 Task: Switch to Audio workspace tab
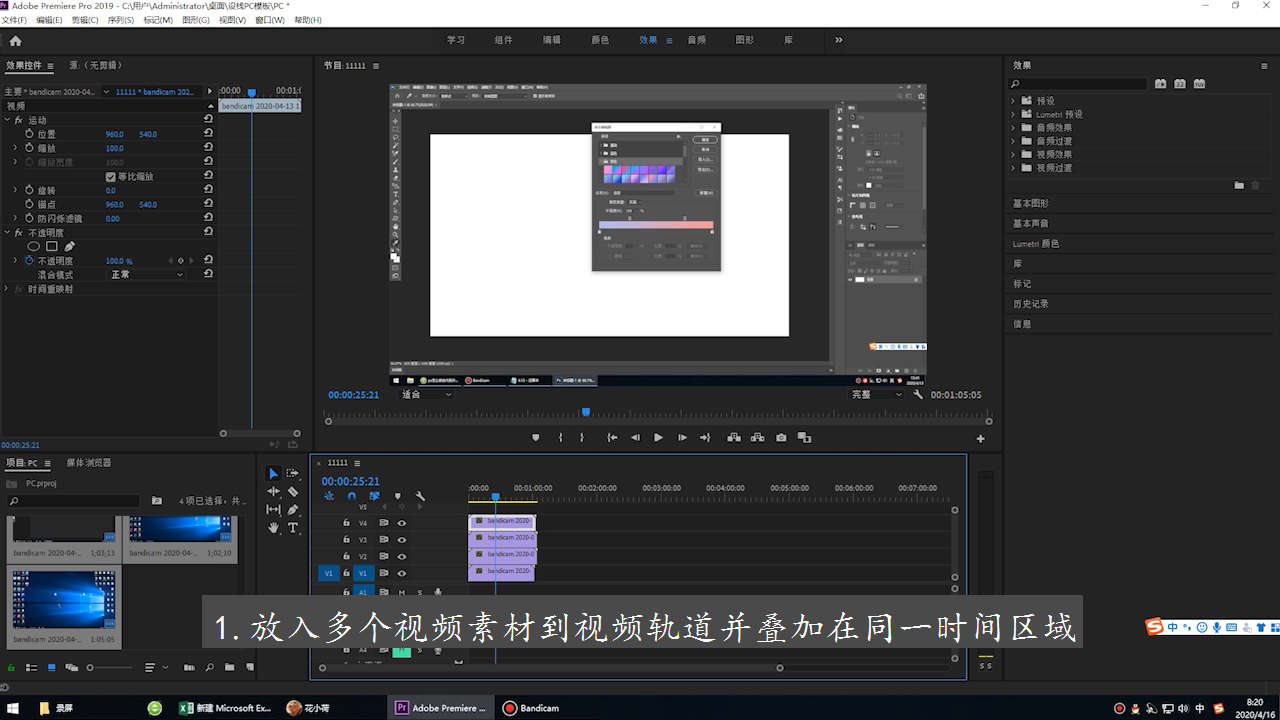pyautogui.click(x=696, y=40)
